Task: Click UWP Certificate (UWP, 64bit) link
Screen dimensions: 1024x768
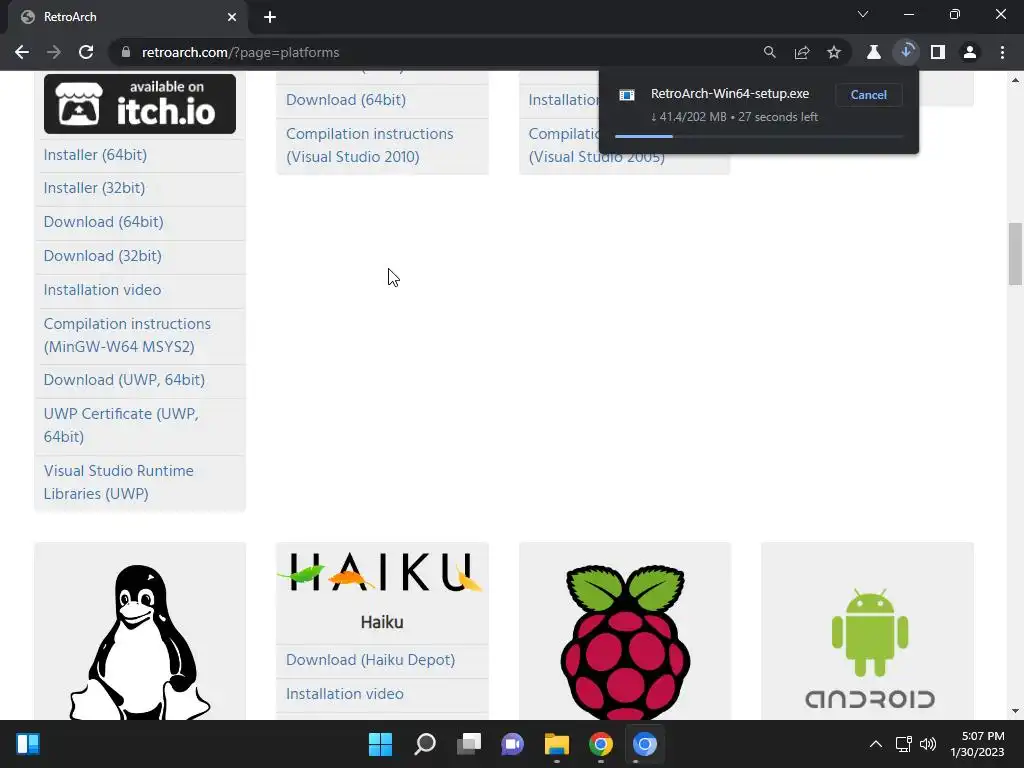Action: tap(121, 425)
